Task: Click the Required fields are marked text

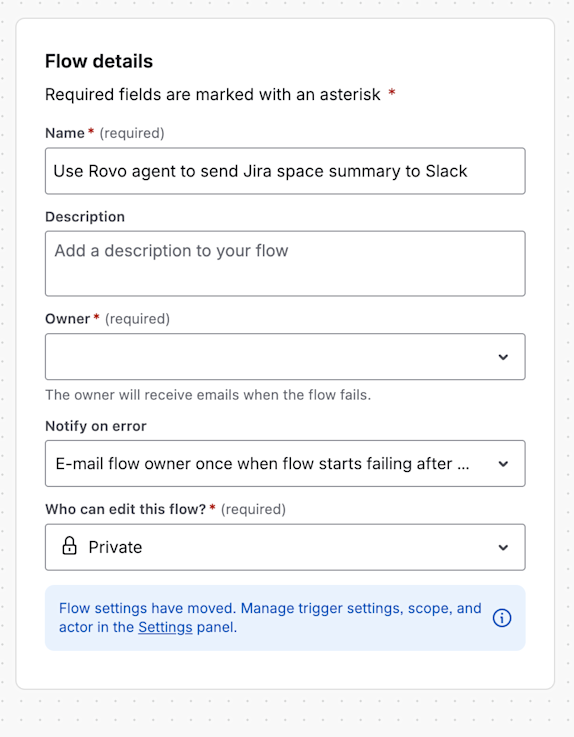Action: tap(212, 94)
